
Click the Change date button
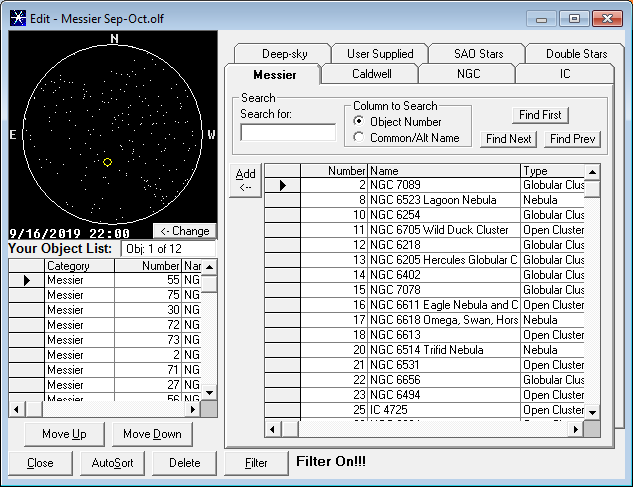point(185,231)
